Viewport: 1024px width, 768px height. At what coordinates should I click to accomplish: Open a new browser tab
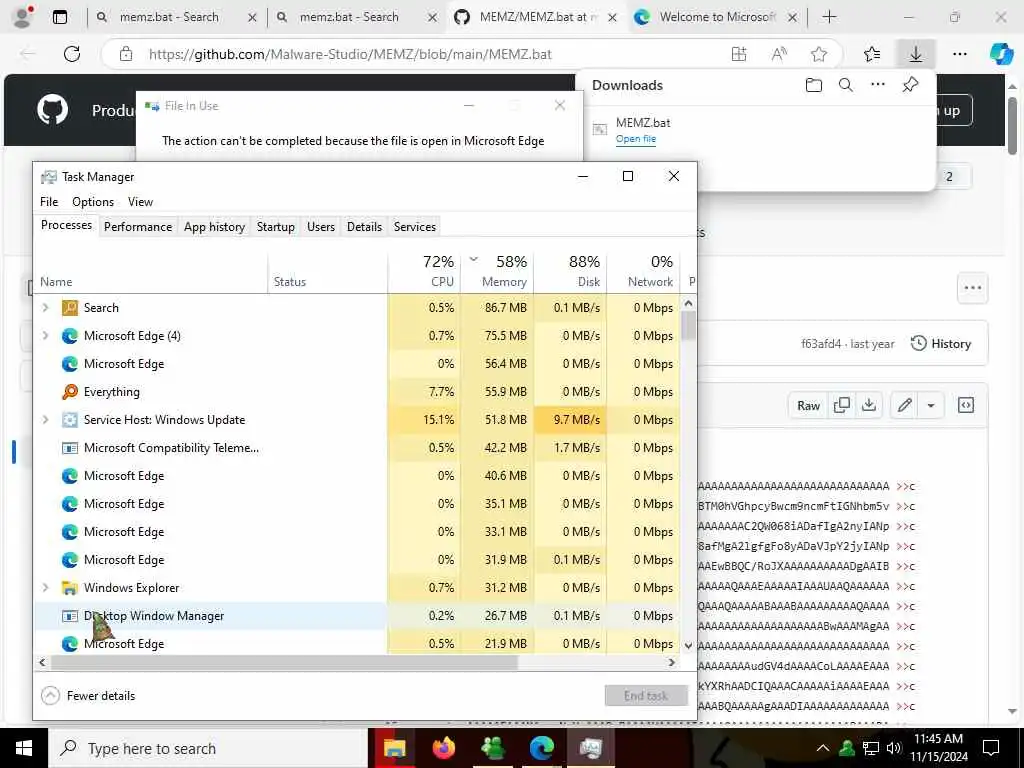pyautogui.click(x=829, y=17)
